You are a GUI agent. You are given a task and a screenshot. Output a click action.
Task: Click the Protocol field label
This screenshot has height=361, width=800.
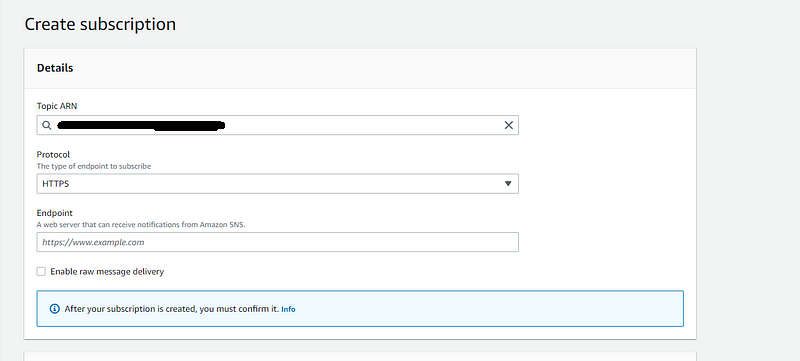tap(53, 154)
